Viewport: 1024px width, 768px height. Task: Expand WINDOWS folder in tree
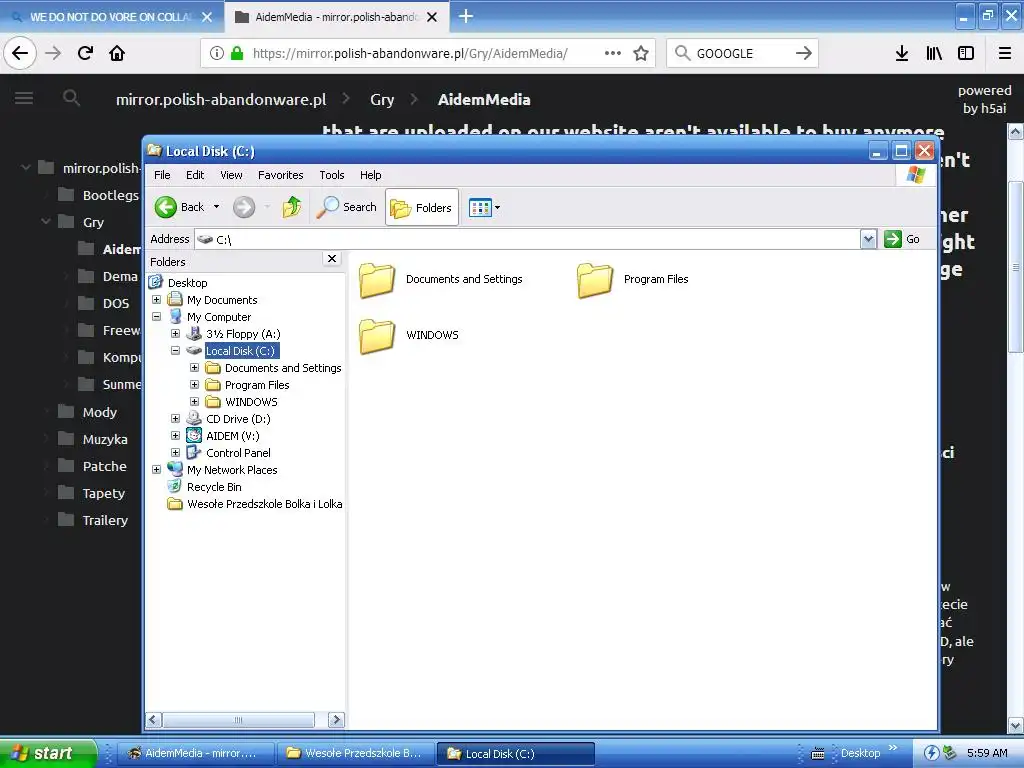tap(195, 402)
